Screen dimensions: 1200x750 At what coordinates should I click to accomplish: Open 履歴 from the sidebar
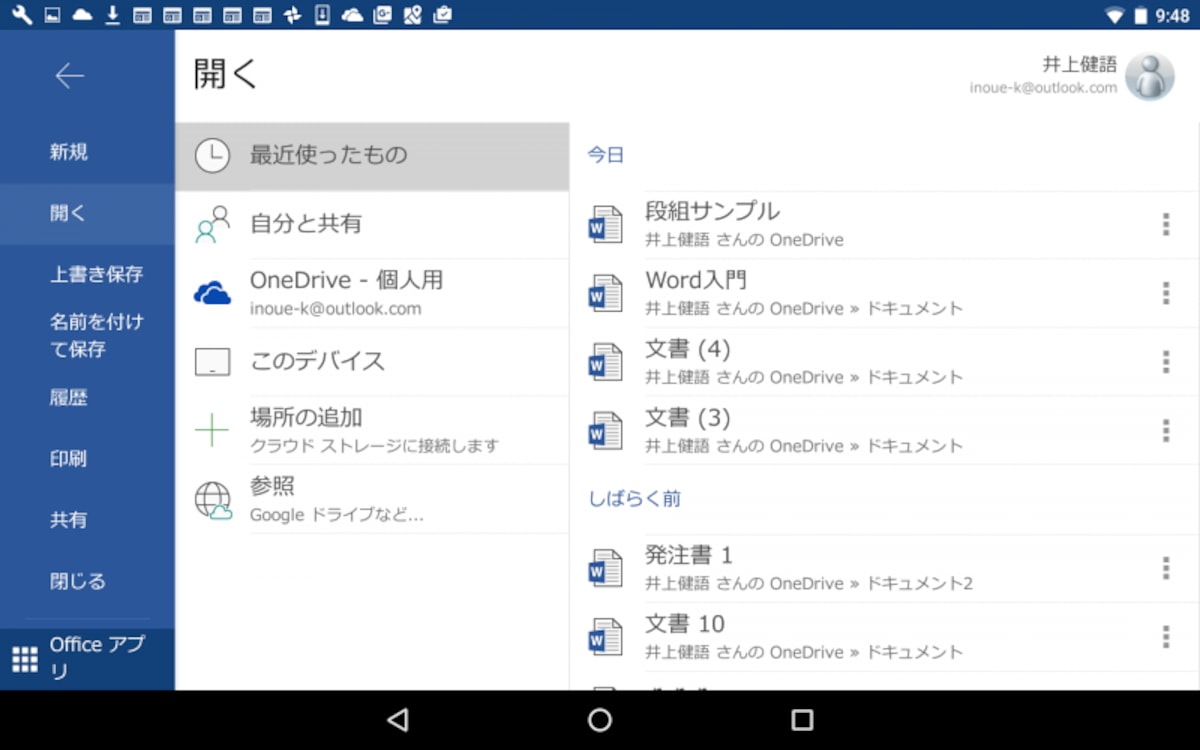point(87,398)
